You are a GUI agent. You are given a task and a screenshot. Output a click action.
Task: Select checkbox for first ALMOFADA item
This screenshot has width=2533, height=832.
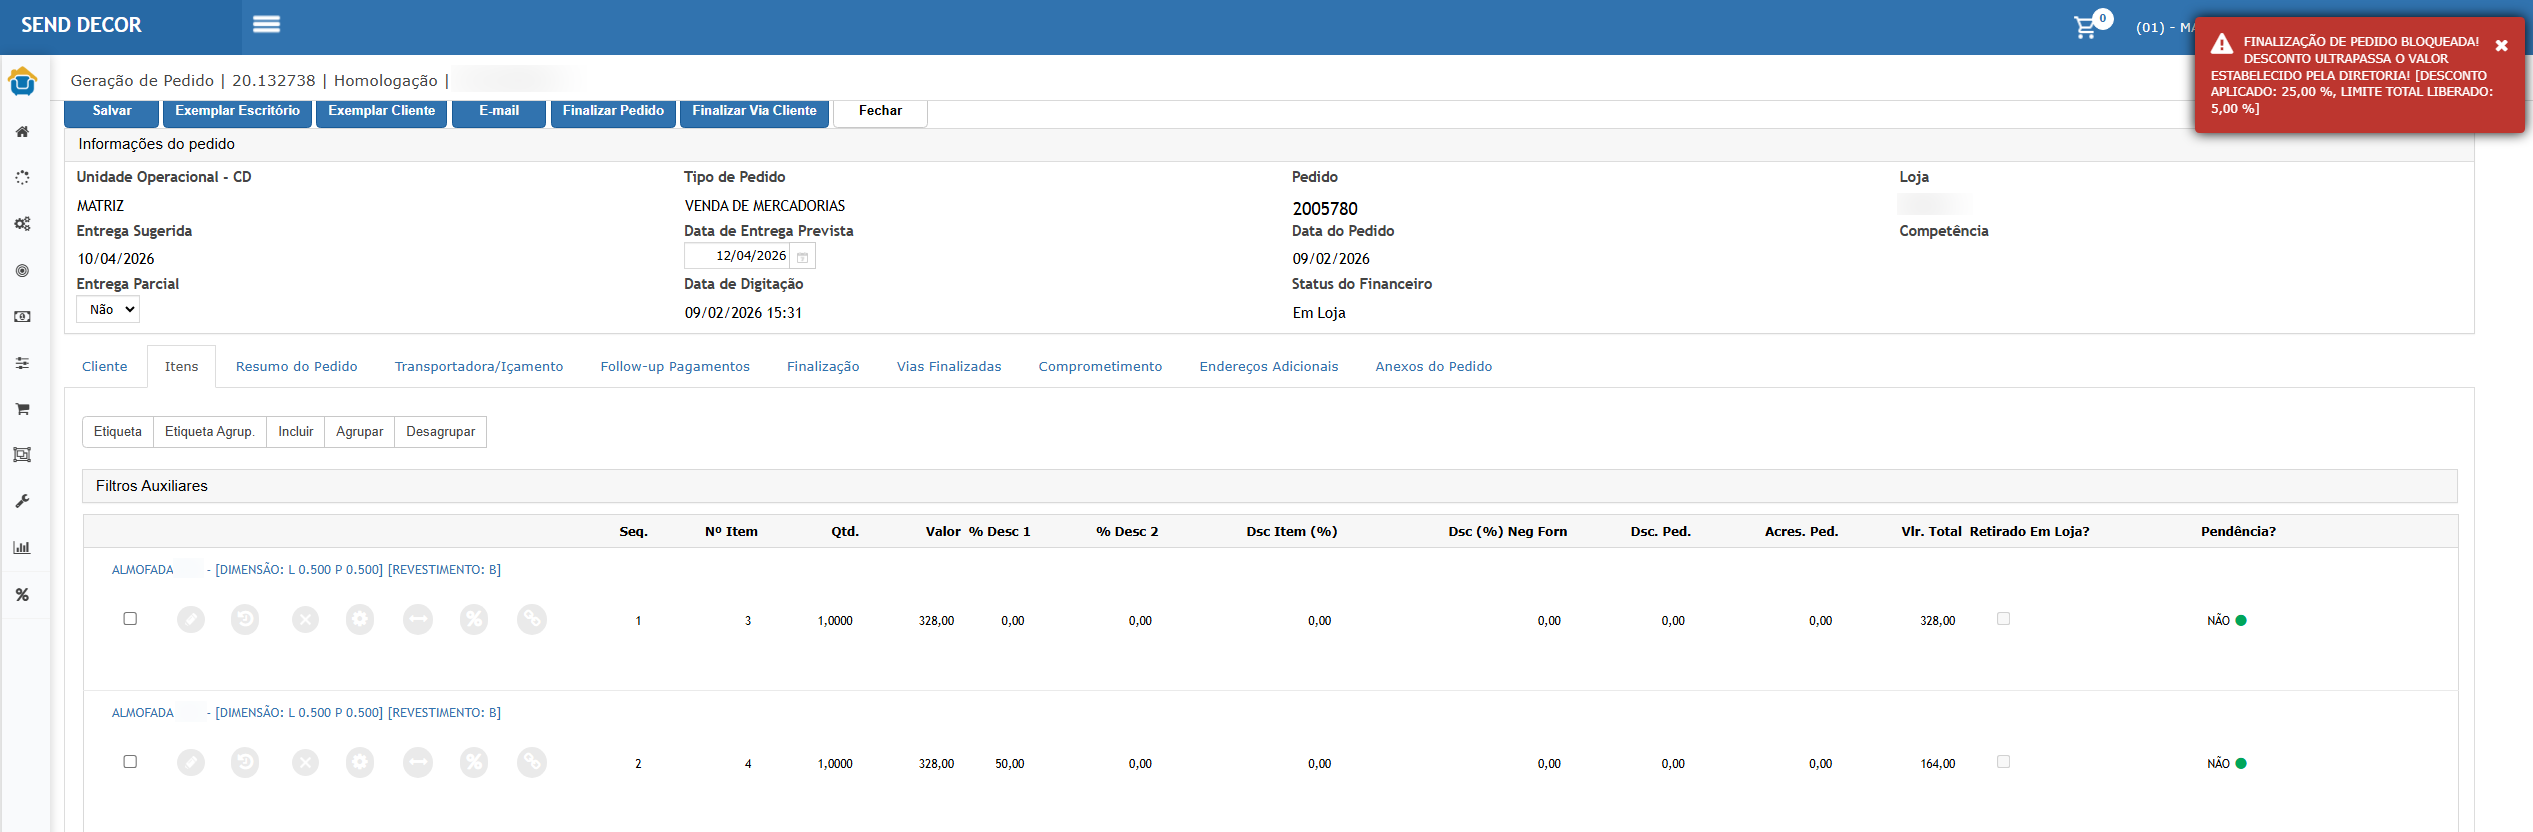click(130, 619)
